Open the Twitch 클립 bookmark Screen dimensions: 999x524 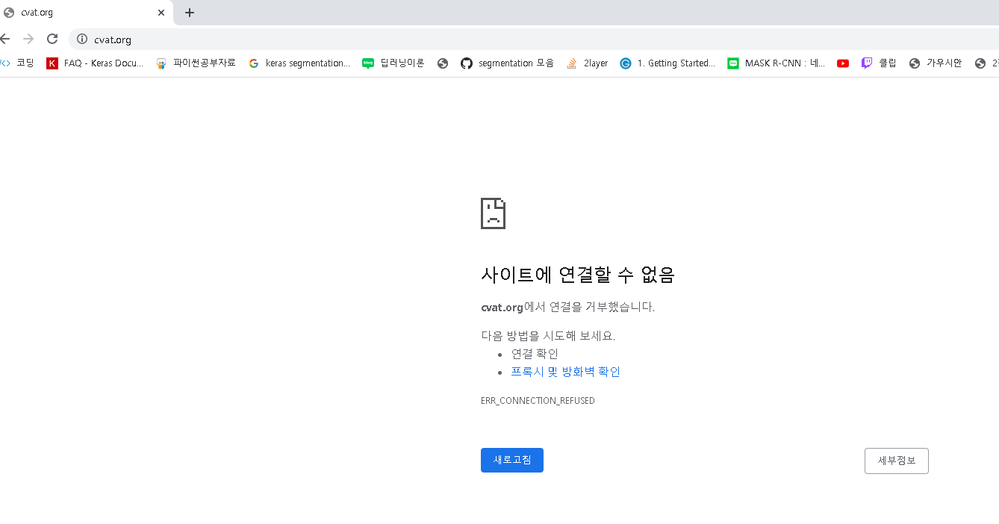[879, 63]
